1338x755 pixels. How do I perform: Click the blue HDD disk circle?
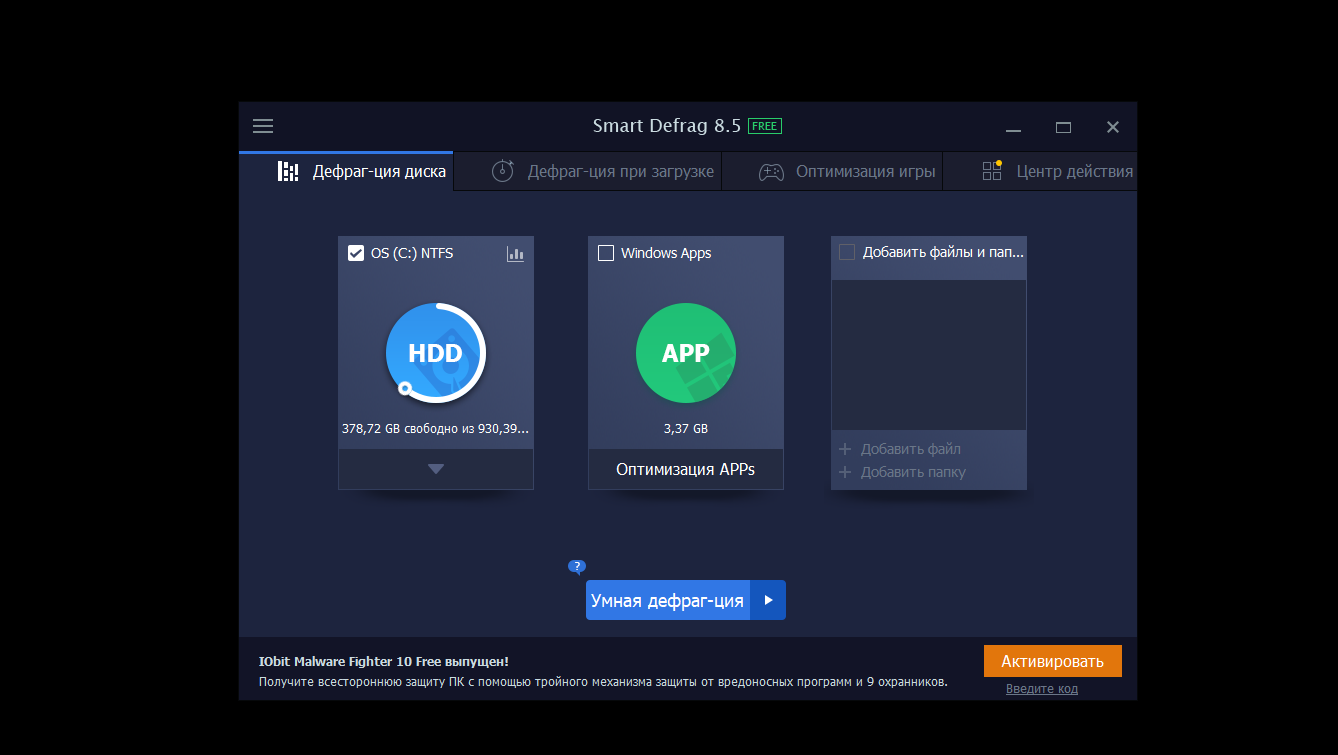coord(435,353)
